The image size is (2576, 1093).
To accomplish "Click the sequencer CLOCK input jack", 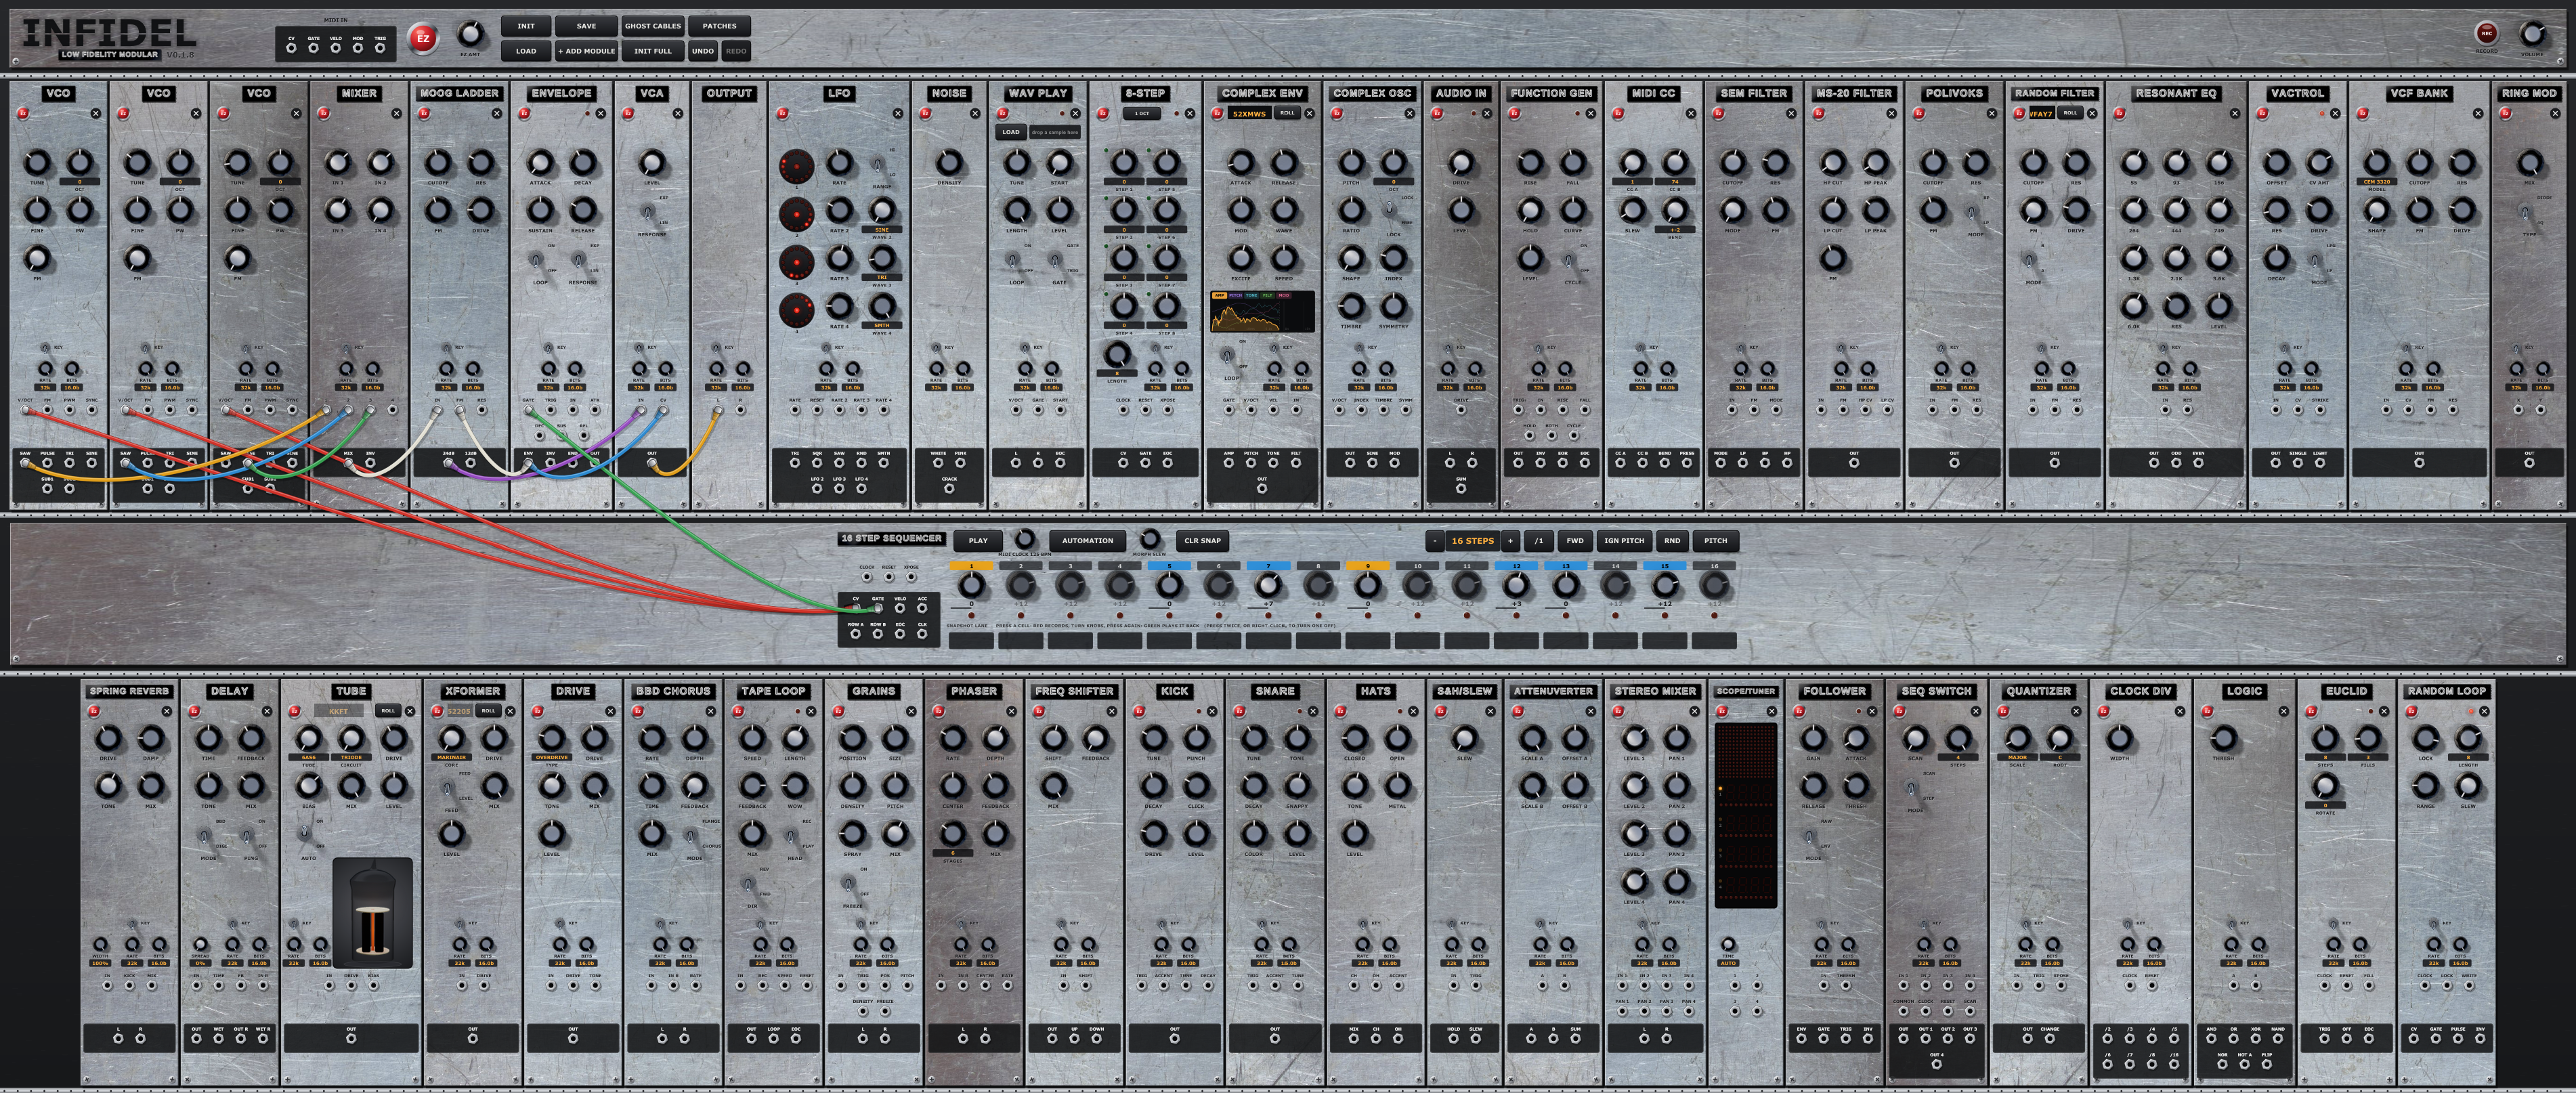I will [867, 577].
